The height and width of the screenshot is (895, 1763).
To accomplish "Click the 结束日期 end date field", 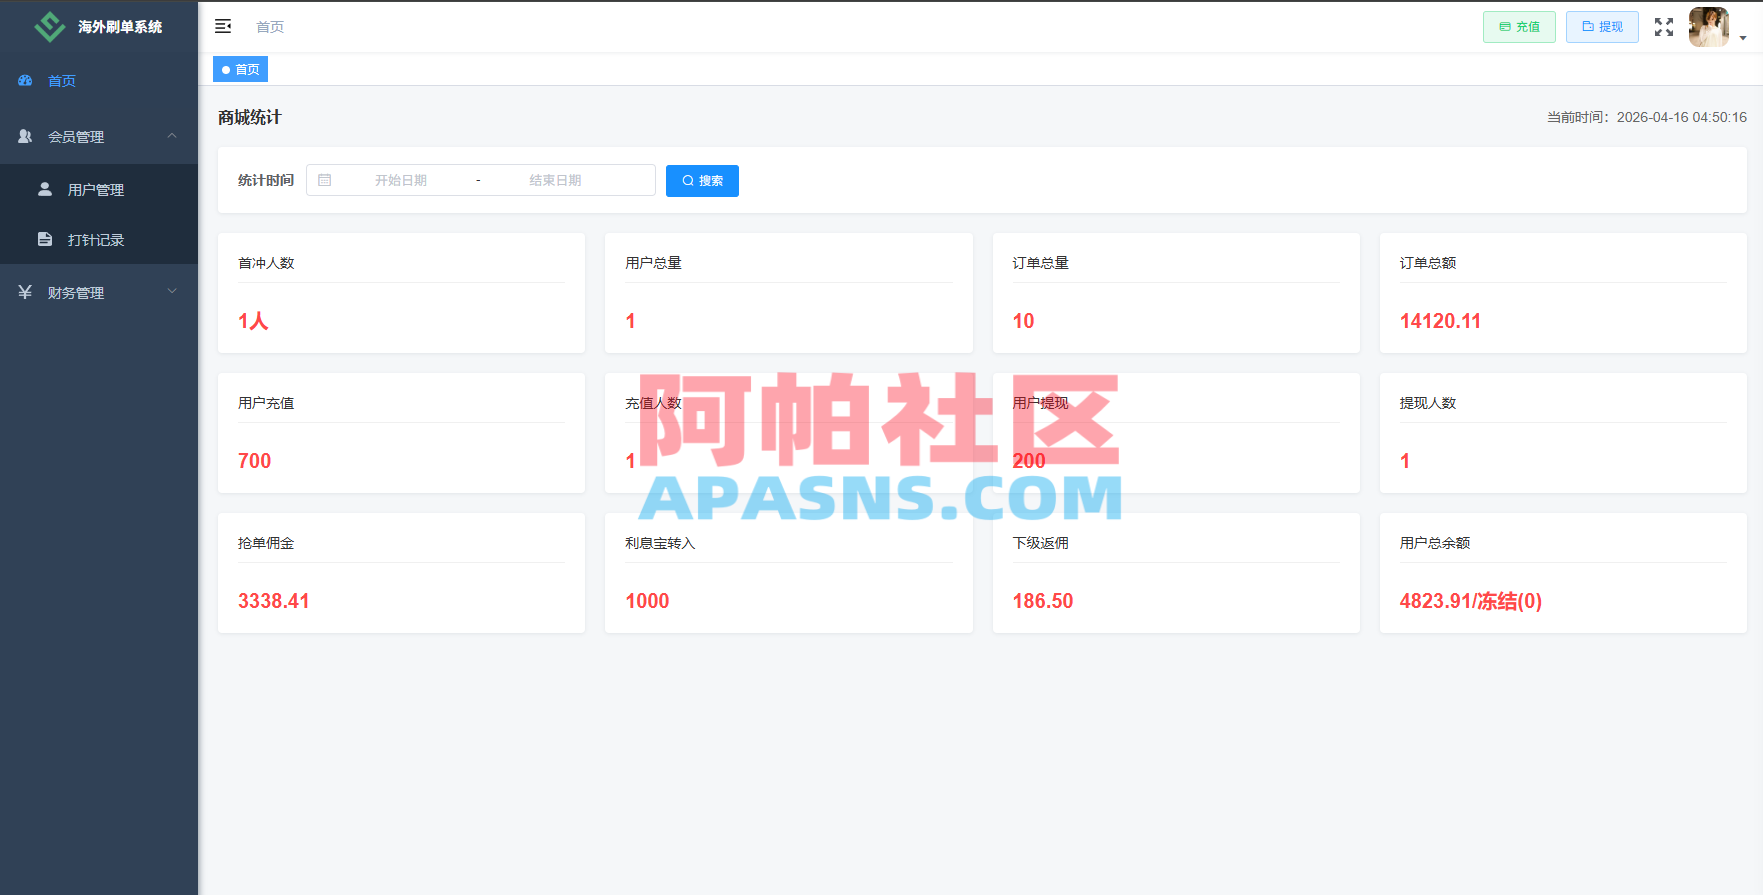I will pos(555,180).
